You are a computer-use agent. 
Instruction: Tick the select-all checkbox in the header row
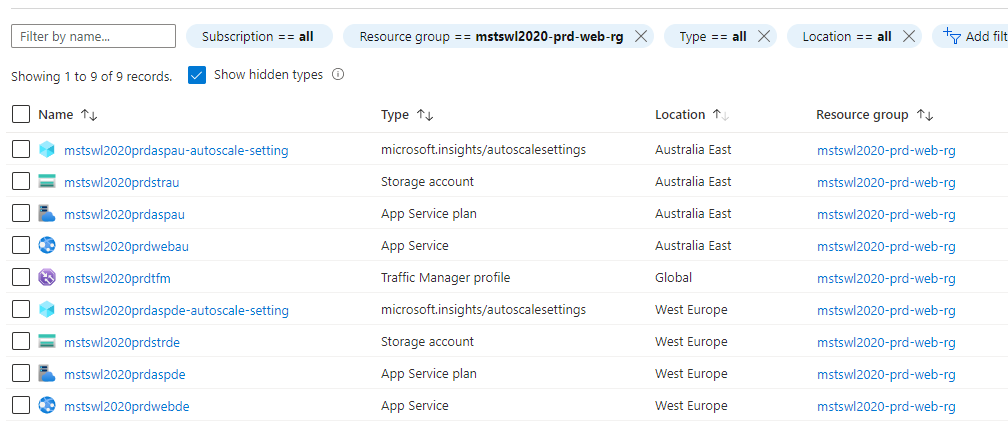pyautogui.click(x=21, y=115)
